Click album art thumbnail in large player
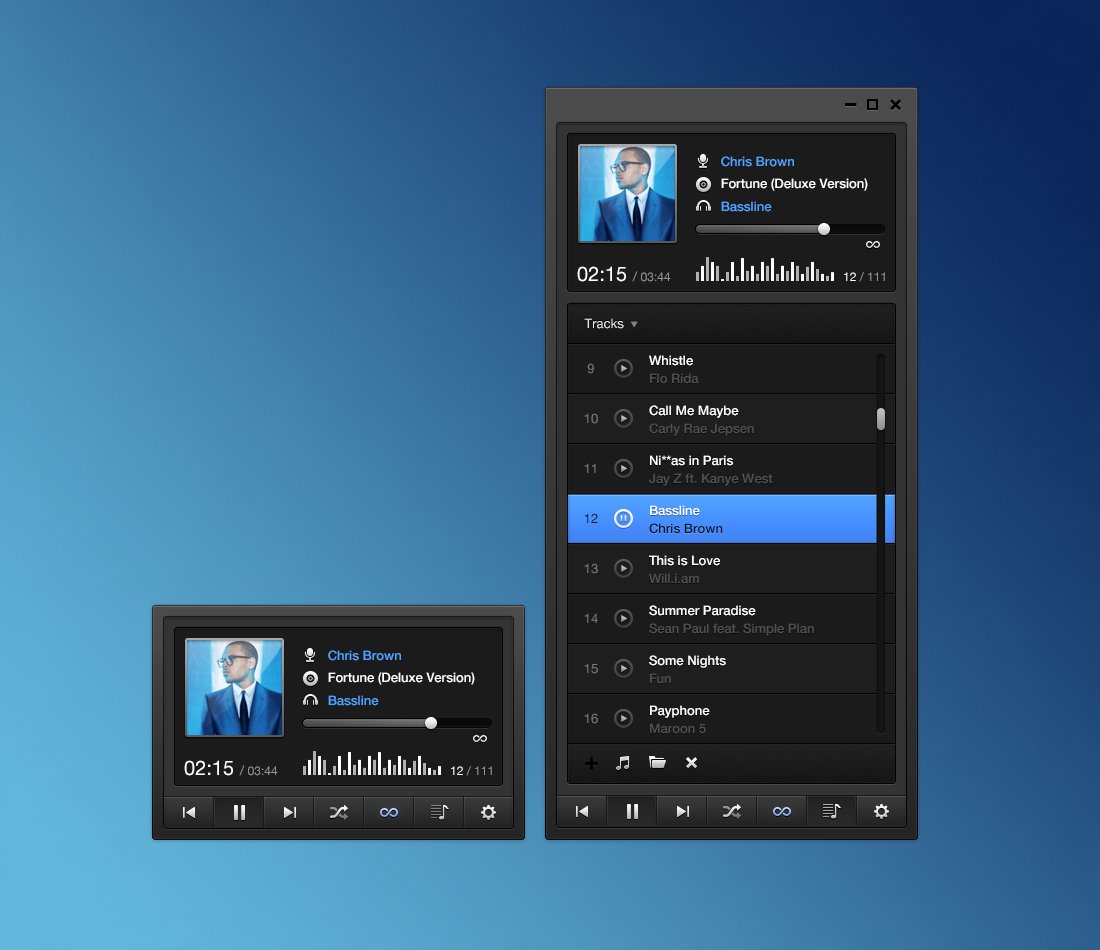 (x=627, y=194)
